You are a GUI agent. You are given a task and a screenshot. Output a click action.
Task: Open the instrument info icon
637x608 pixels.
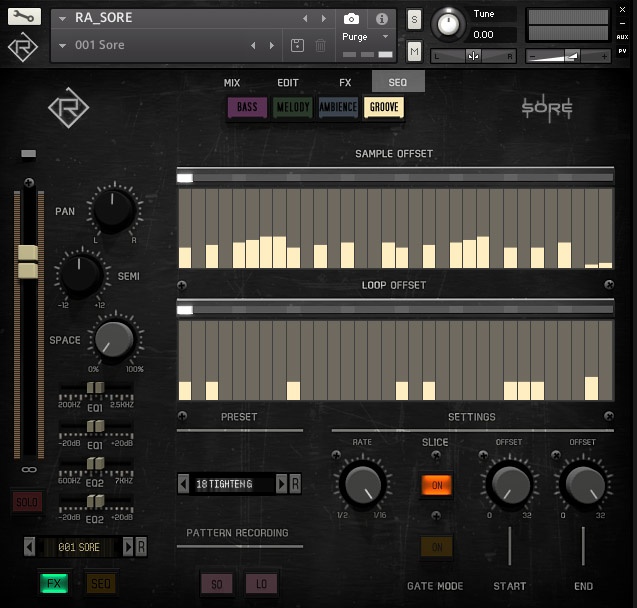[x=381, y=19]
